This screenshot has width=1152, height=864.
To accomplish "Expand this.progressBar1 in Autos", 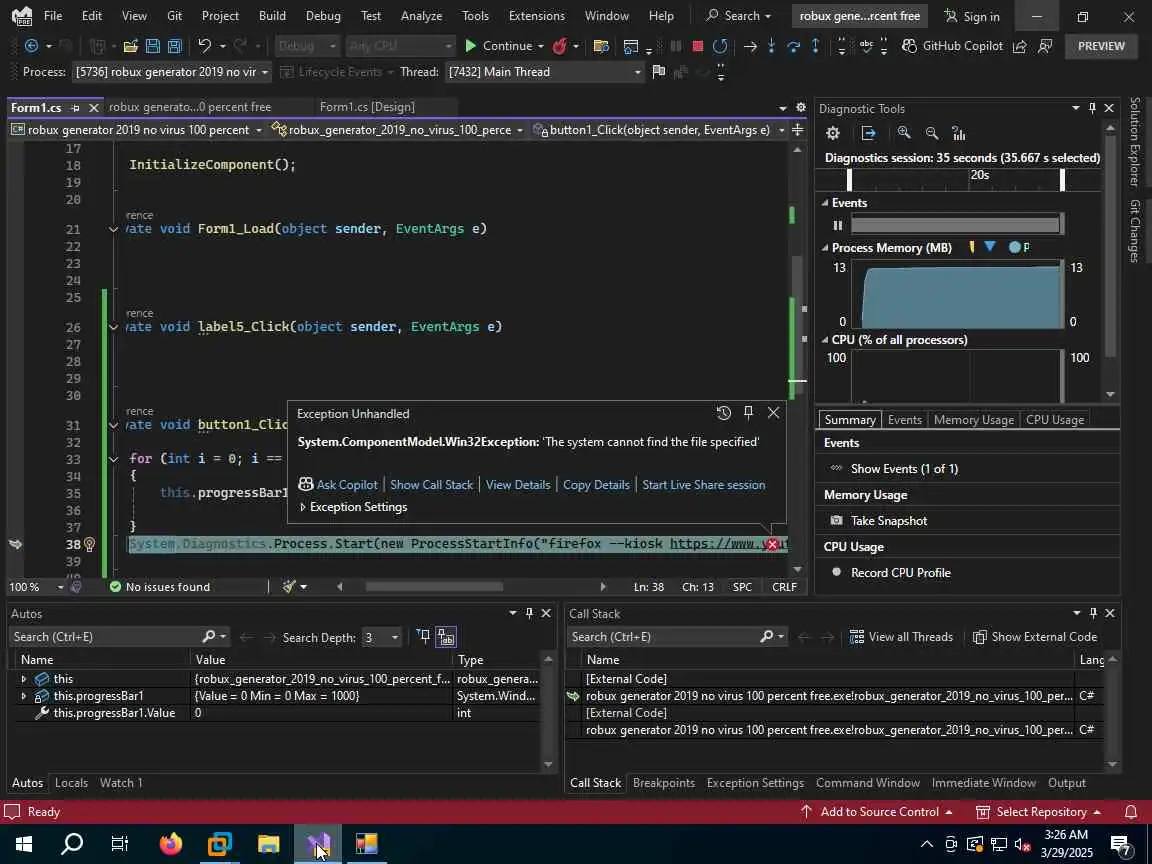I will [24, 696].
